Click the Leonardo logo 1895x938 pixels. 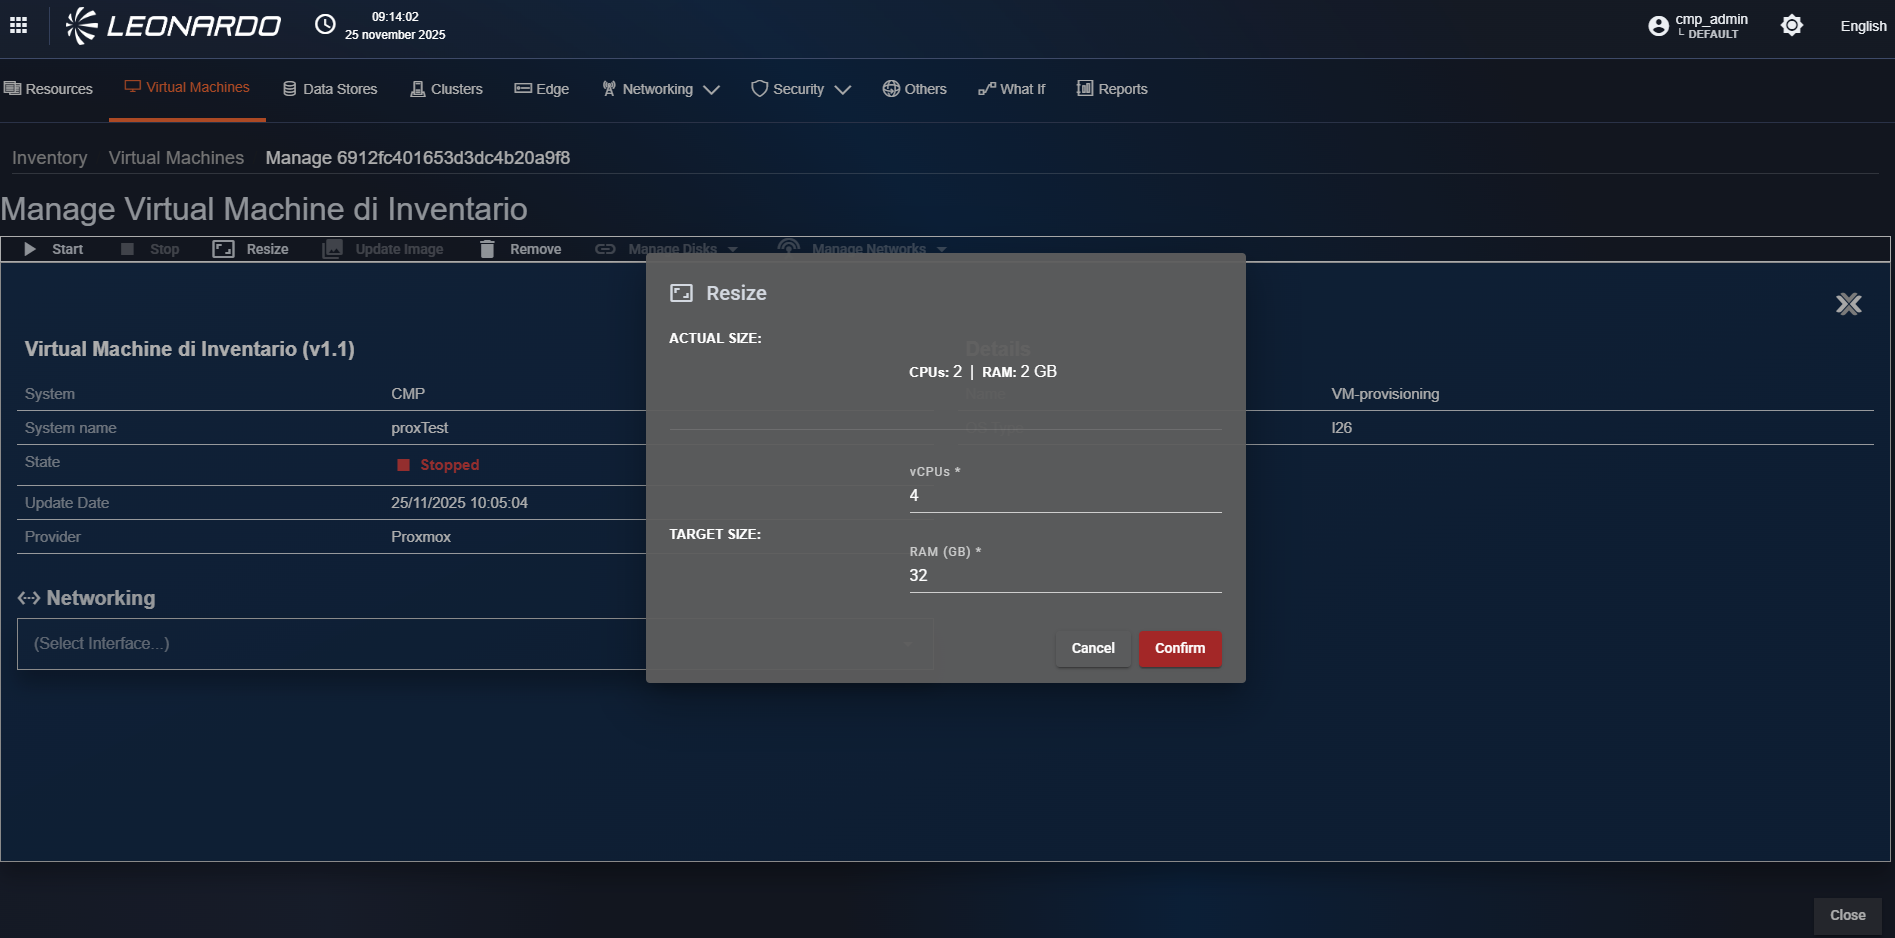pyautogui.click(x=174, y=26)
